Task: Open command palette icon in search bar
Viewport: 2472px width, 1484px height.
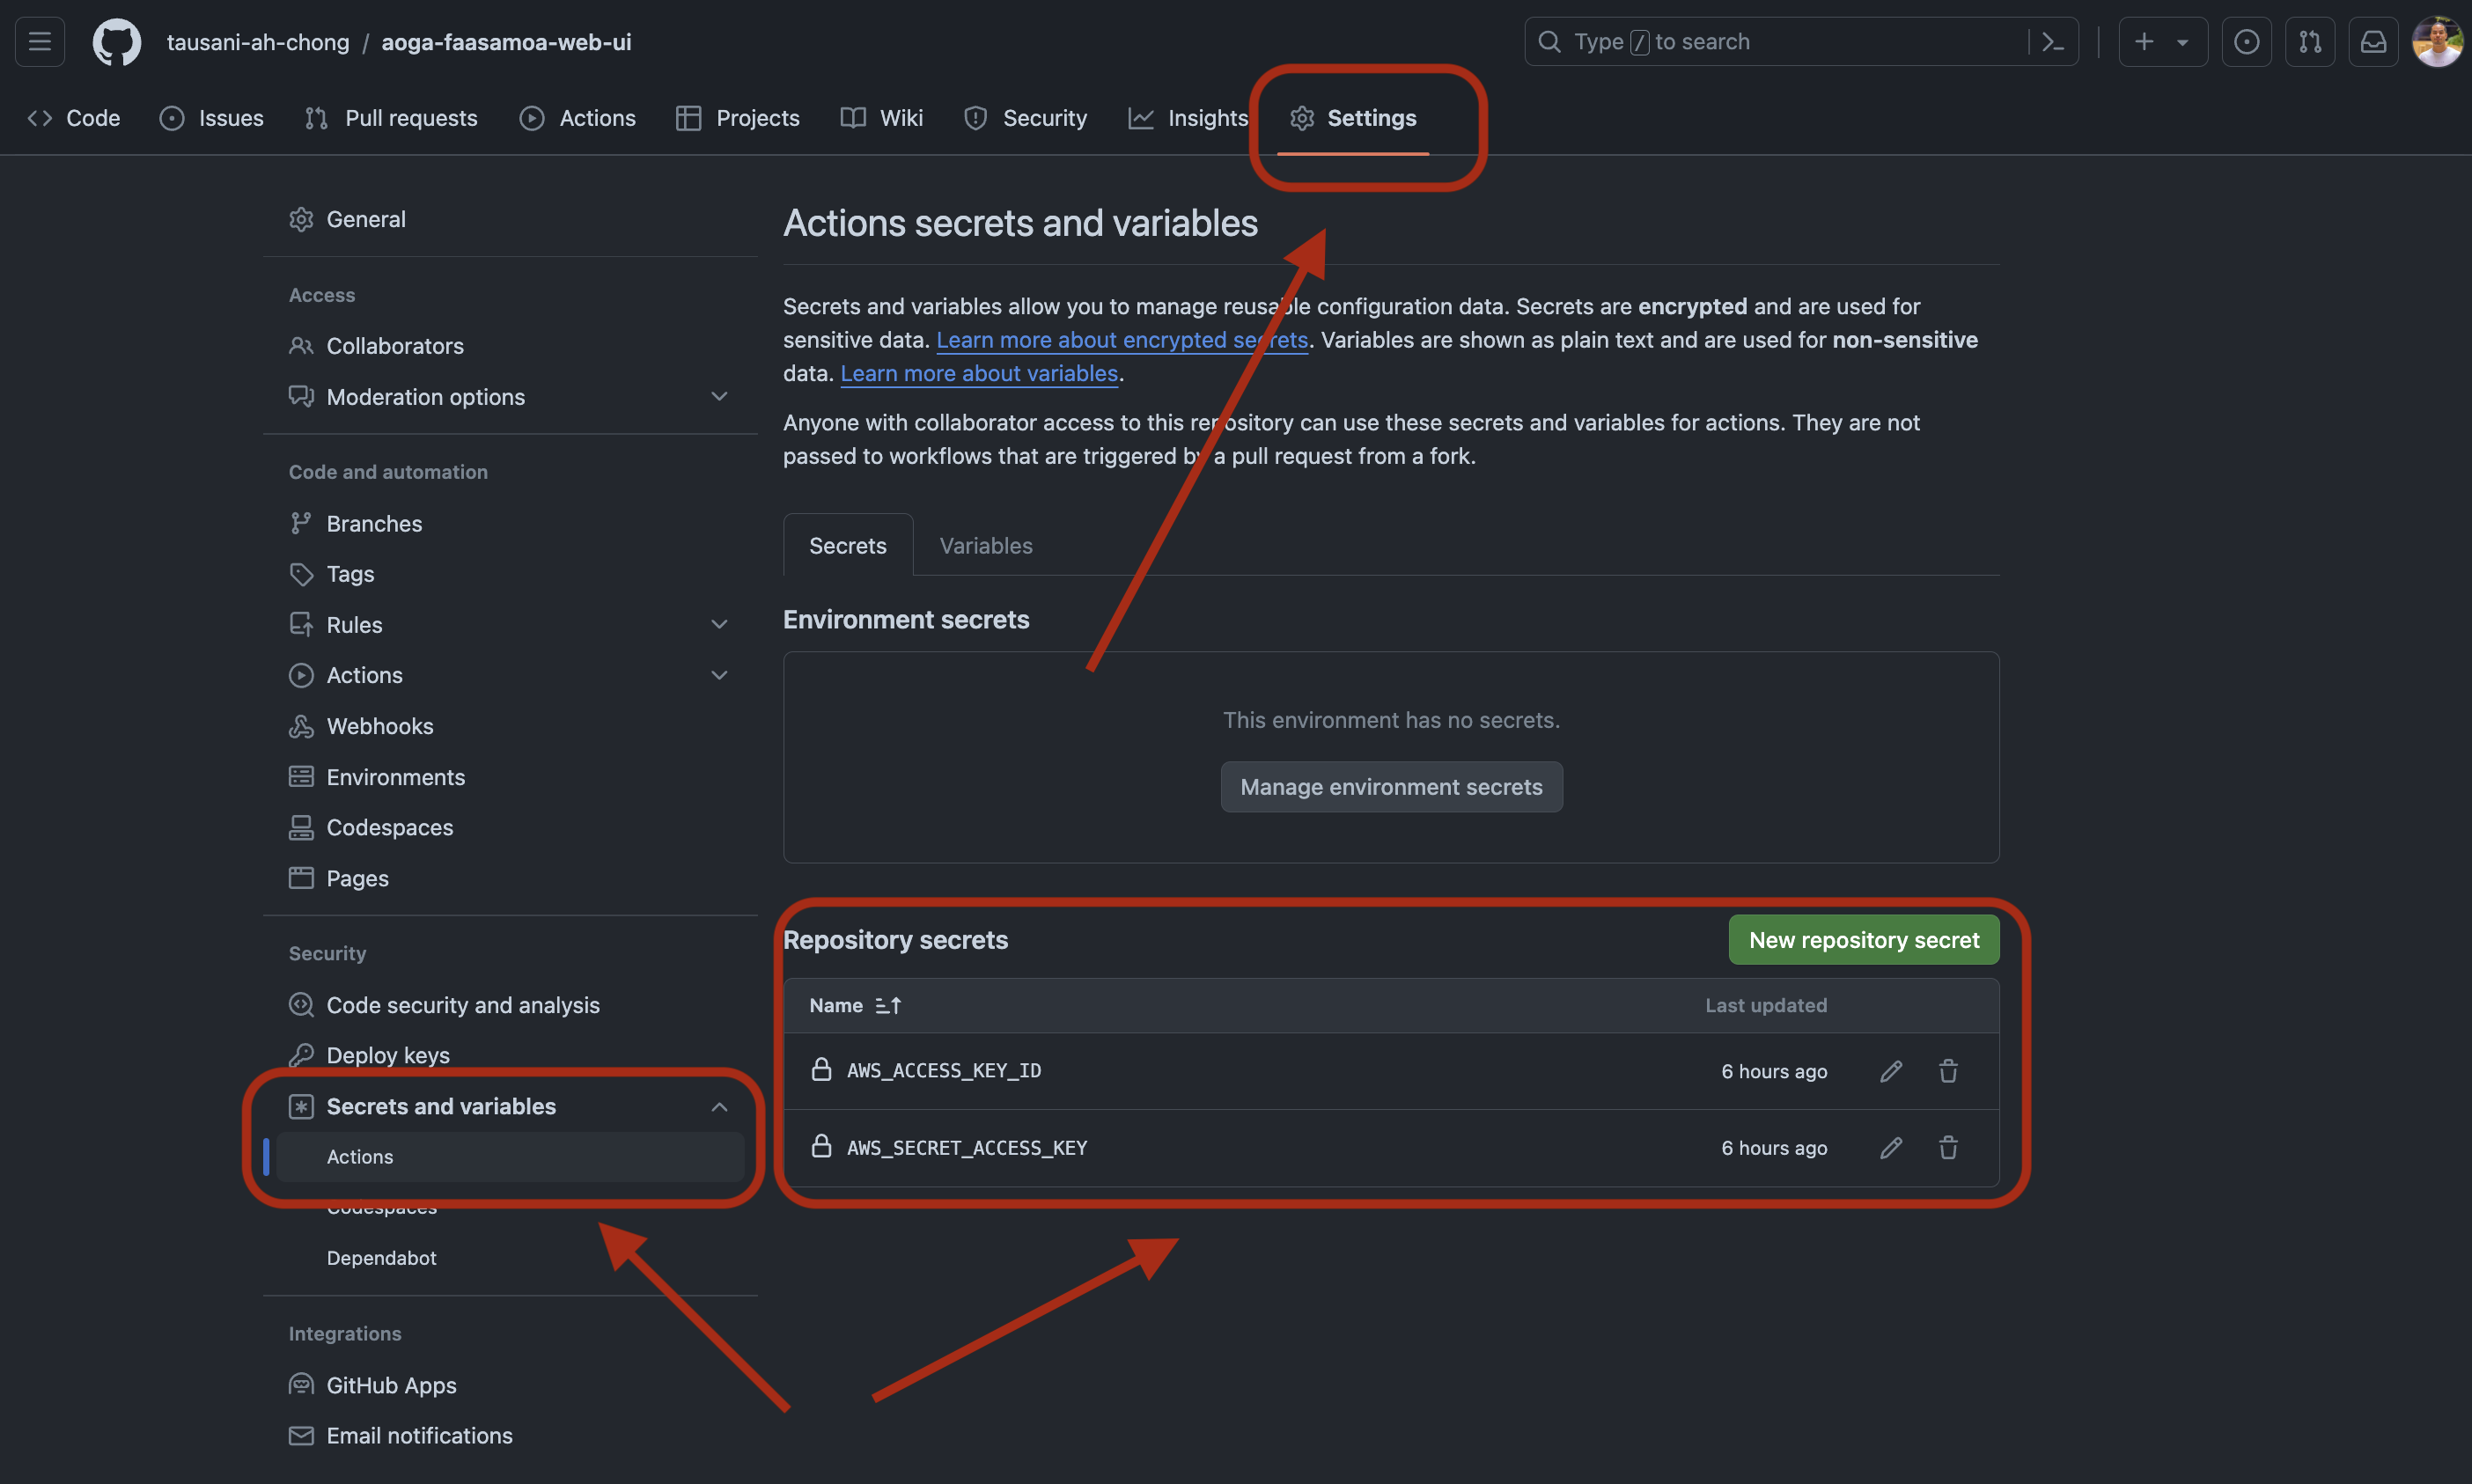Action: pyautogui.click(x=2052, y=42)
